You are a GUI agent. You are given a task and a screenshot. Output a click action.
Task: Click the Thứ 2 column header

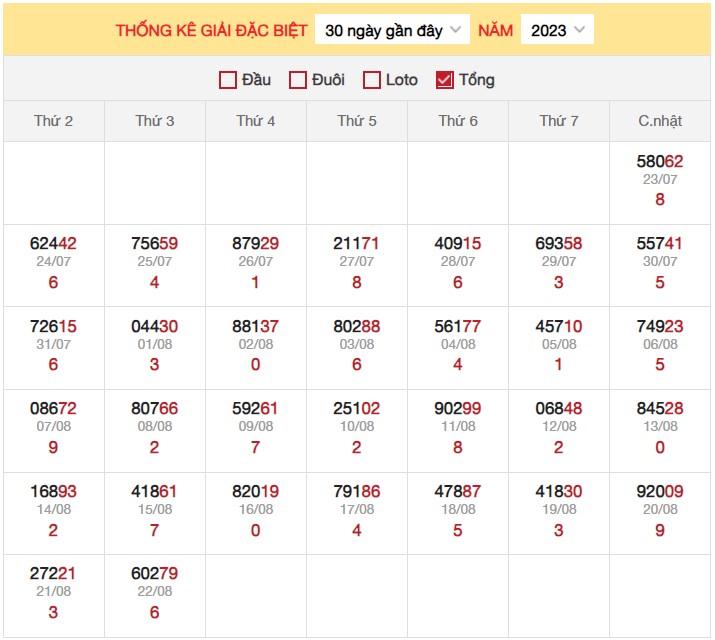[x=54, y=121]
